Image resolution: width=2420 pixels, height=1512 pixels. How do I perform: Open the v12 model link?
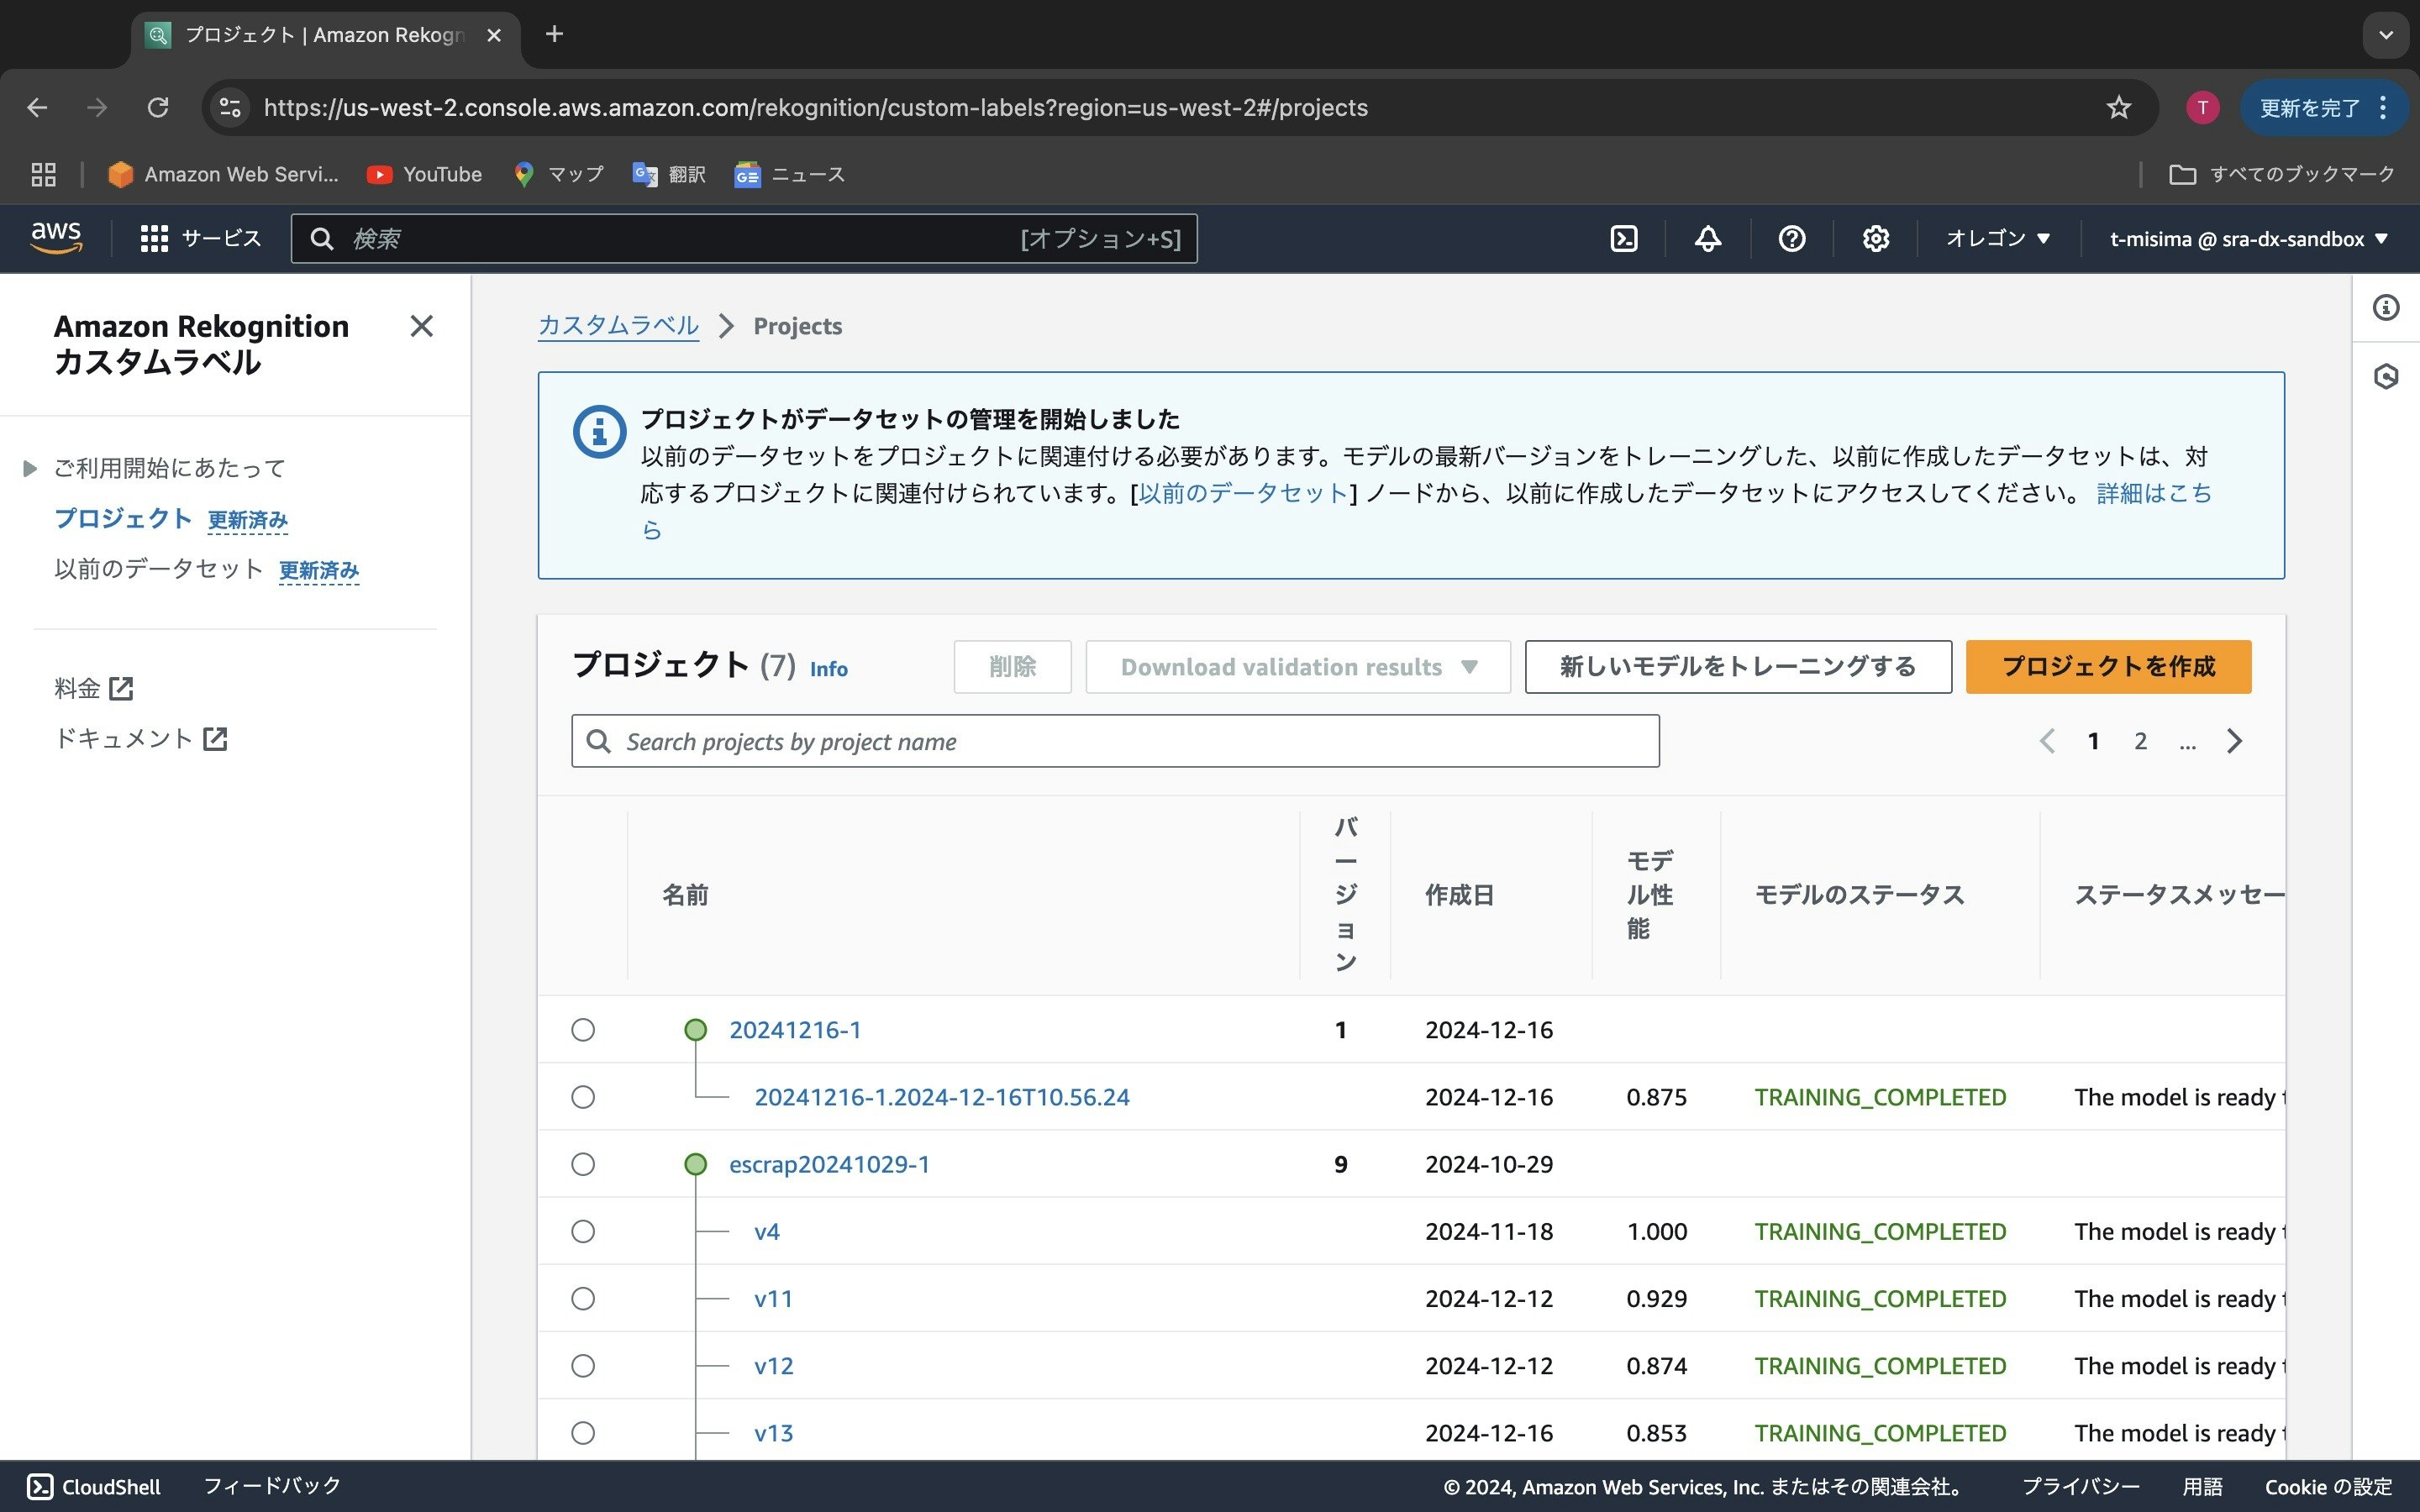point(773,1366)
